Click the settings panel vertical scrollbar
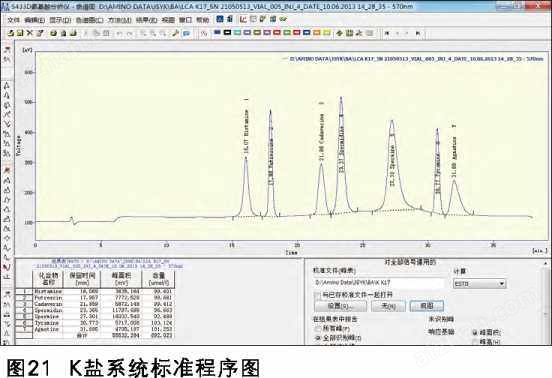Image resolution: width=552 pixels, height=378 pixels. 546,303
